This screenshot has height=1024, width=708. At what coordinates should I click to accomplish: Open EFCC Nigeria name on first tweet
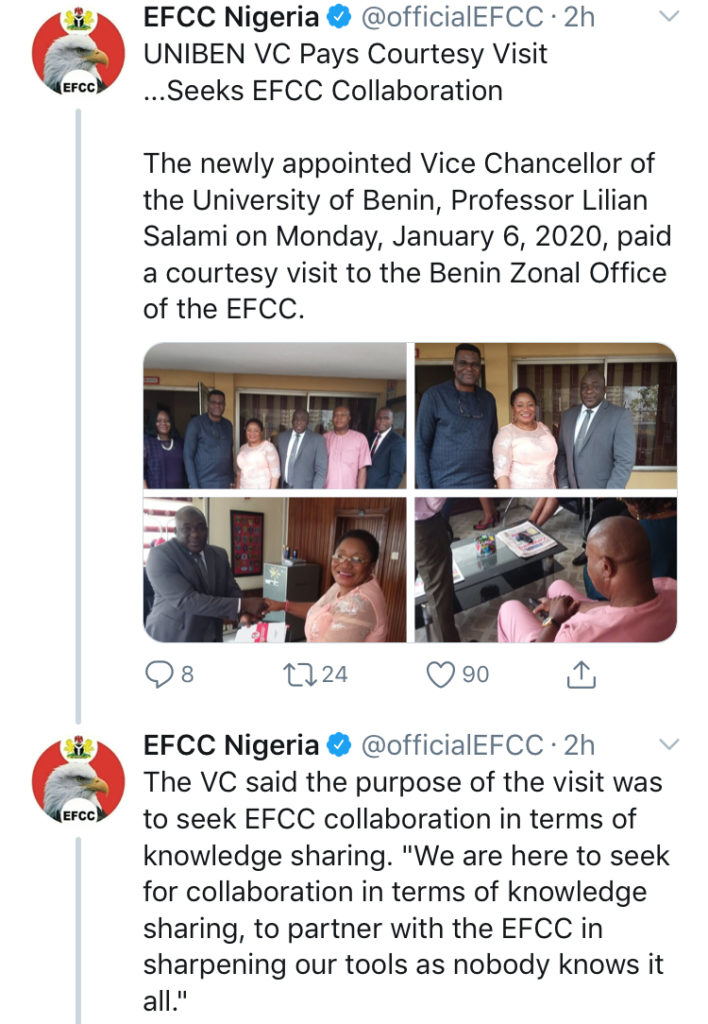231,18
